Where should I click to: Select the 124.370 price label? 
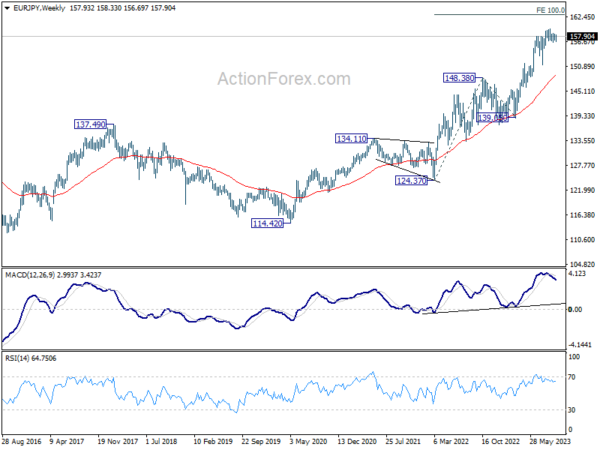[411, 181]
